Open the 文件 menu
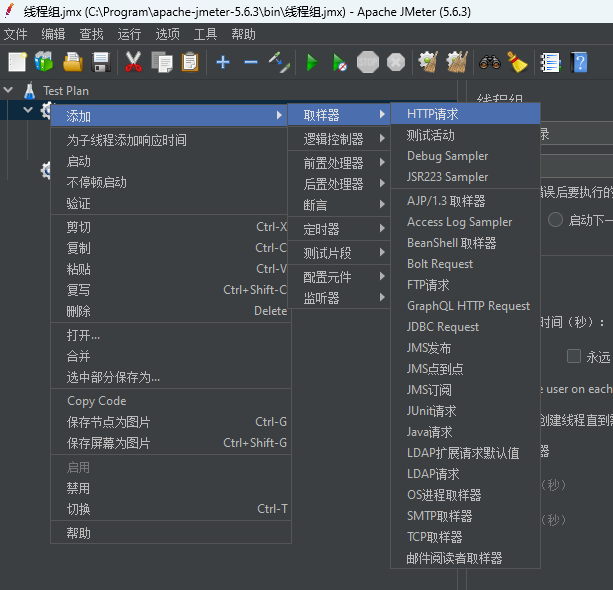613x590 pixels. tap(16, 34)
